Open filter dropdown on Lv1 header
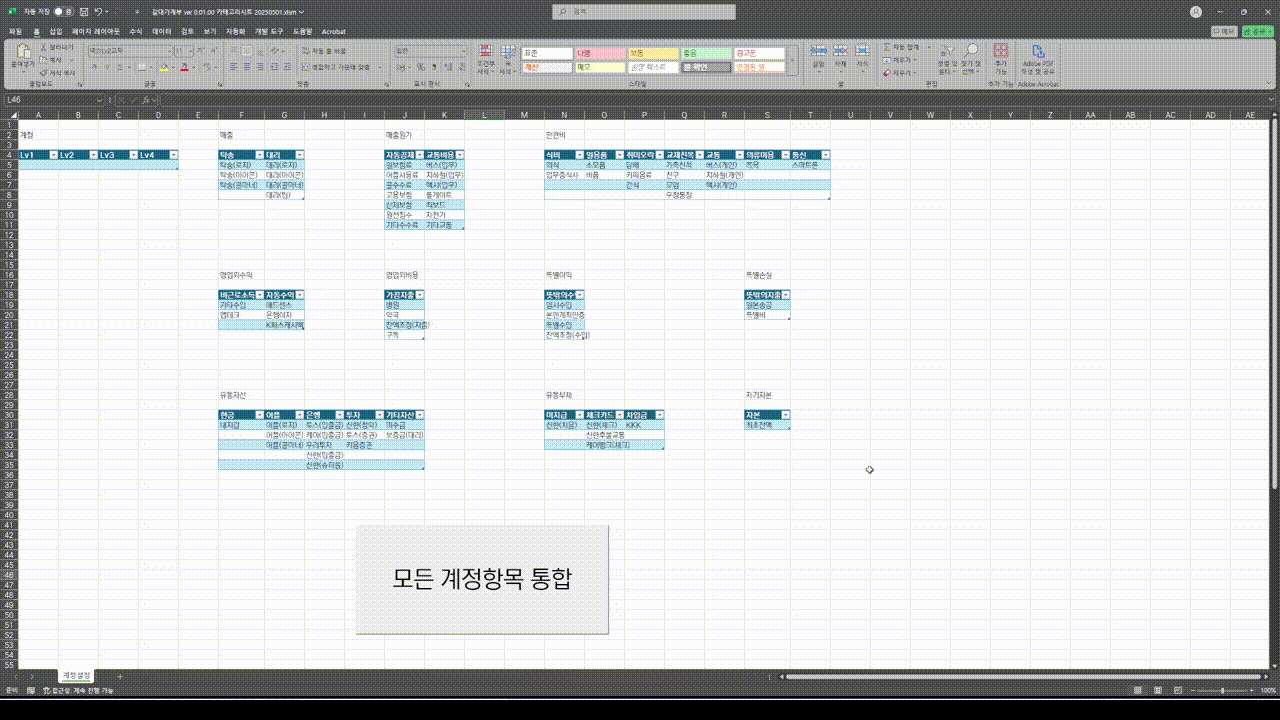Screen dimensions: 1280x720 point(53,155)
